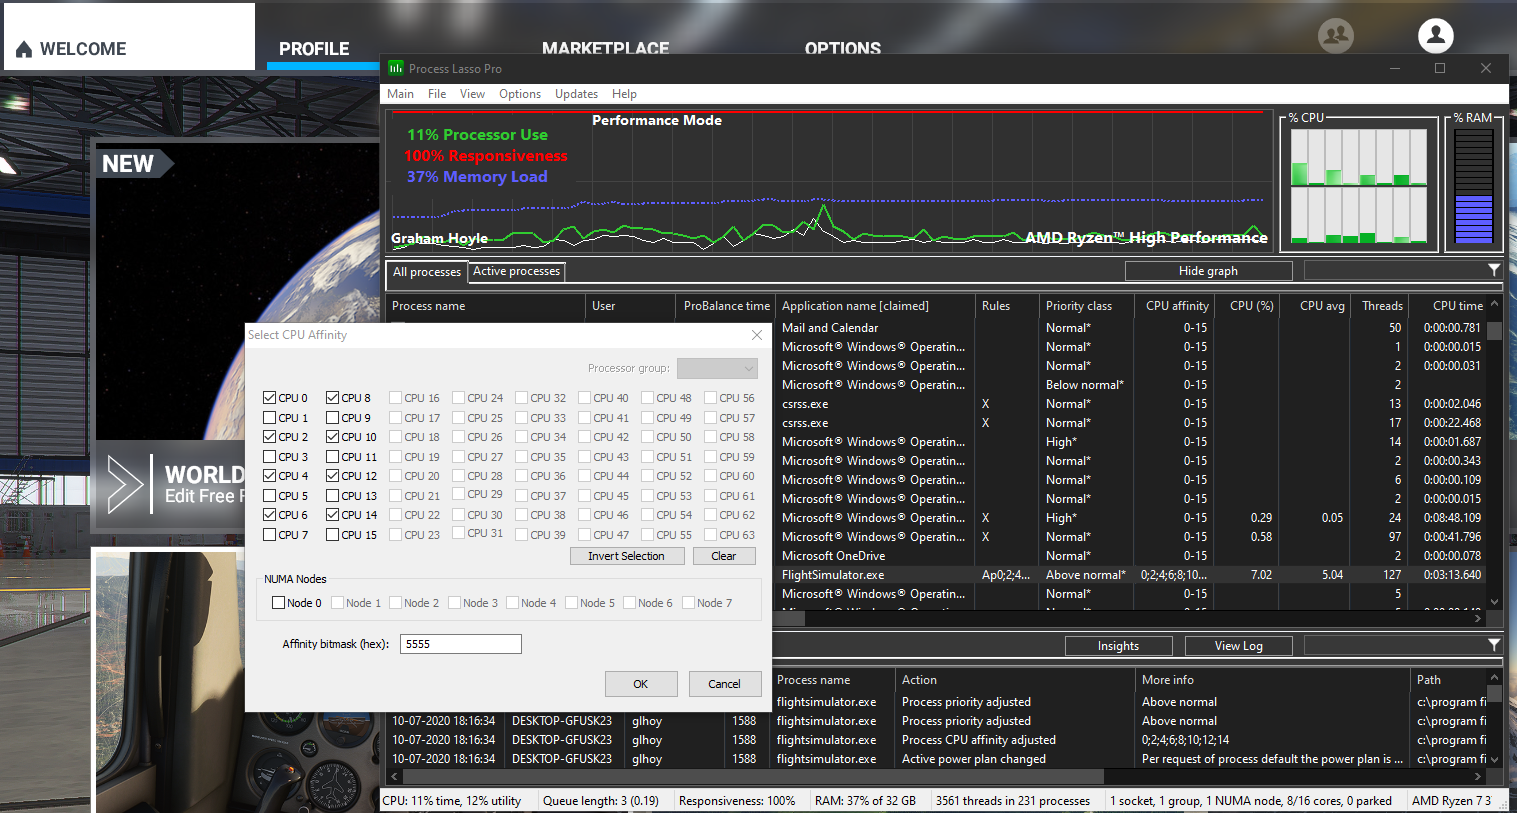1517x813 pixels.
Task: Click the % RAM usage meter
Action: click(x=1473, y=187)
